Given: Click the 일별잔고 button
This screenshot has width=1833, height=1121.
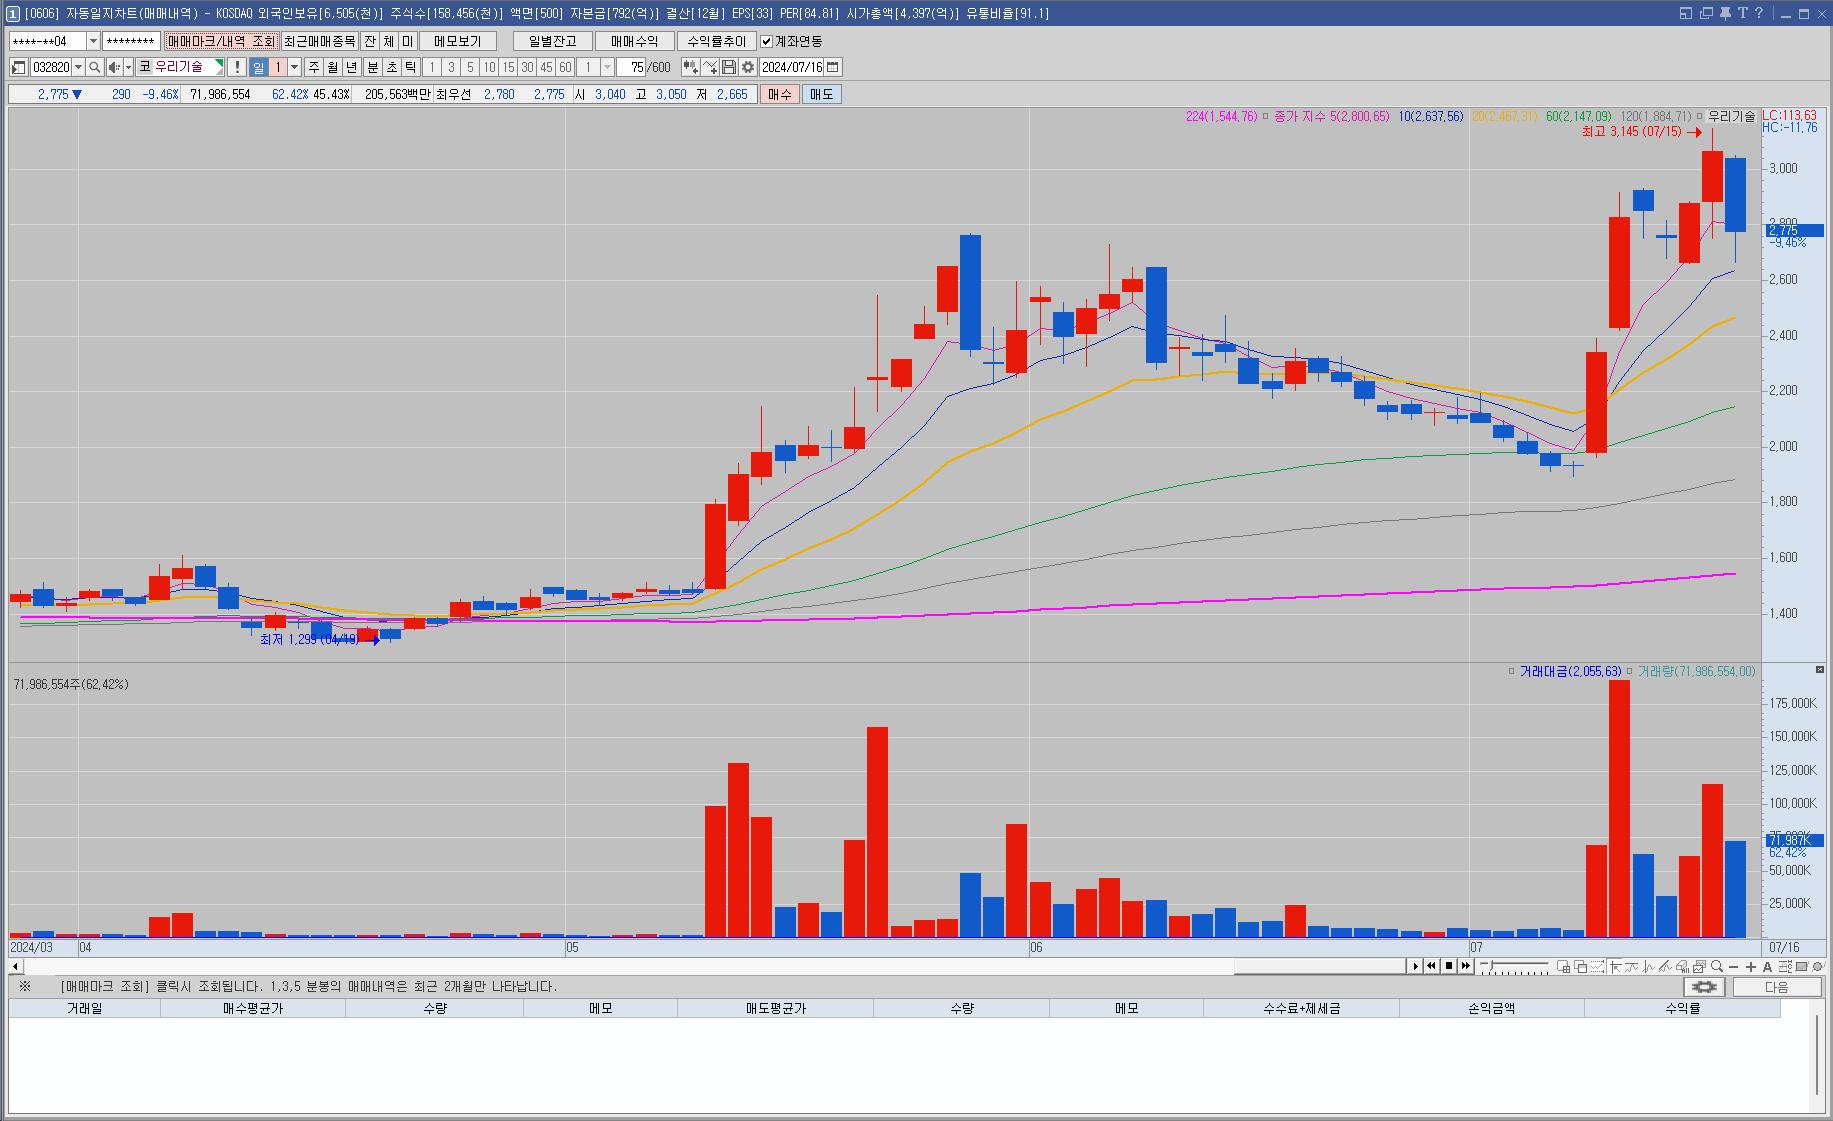Looking at the screenshot, I should [553, 41].
